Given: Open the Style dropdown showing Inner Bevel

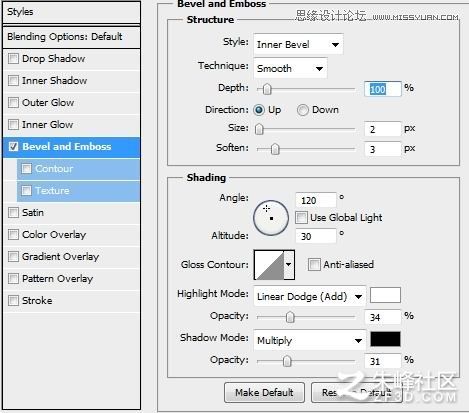Looking at the screenshot, I should 298,44.
